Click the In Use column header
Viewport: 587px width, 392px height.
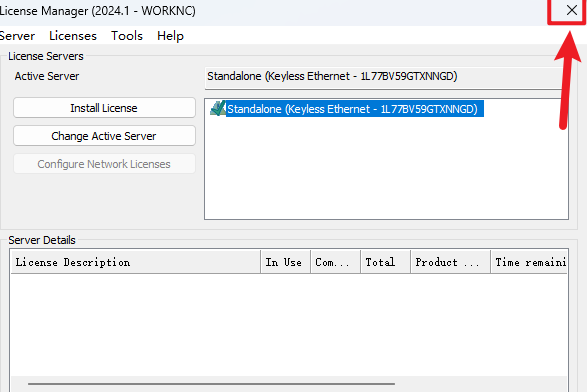pos(285,262)
